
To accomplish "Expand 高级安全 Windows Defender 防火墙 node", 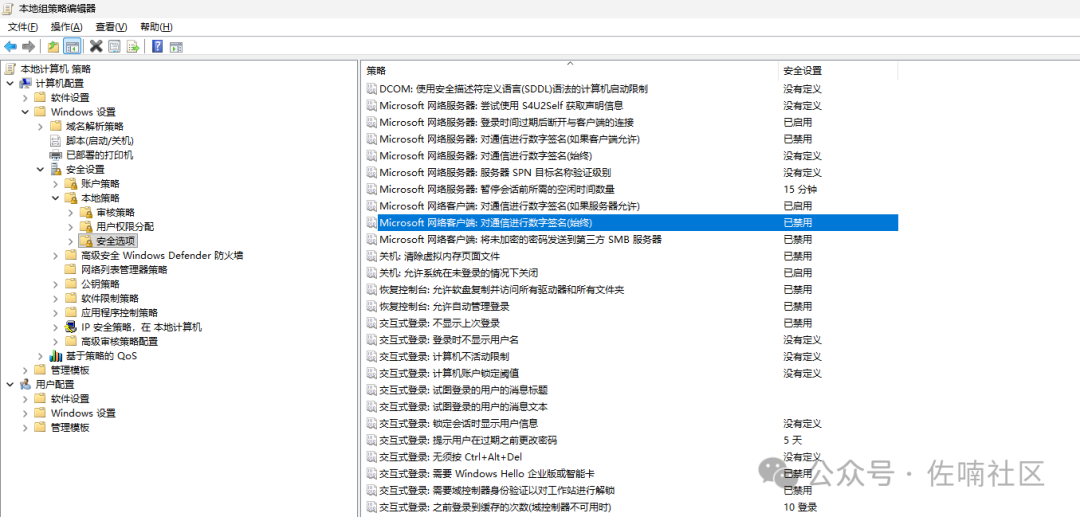I will point(55,255).
